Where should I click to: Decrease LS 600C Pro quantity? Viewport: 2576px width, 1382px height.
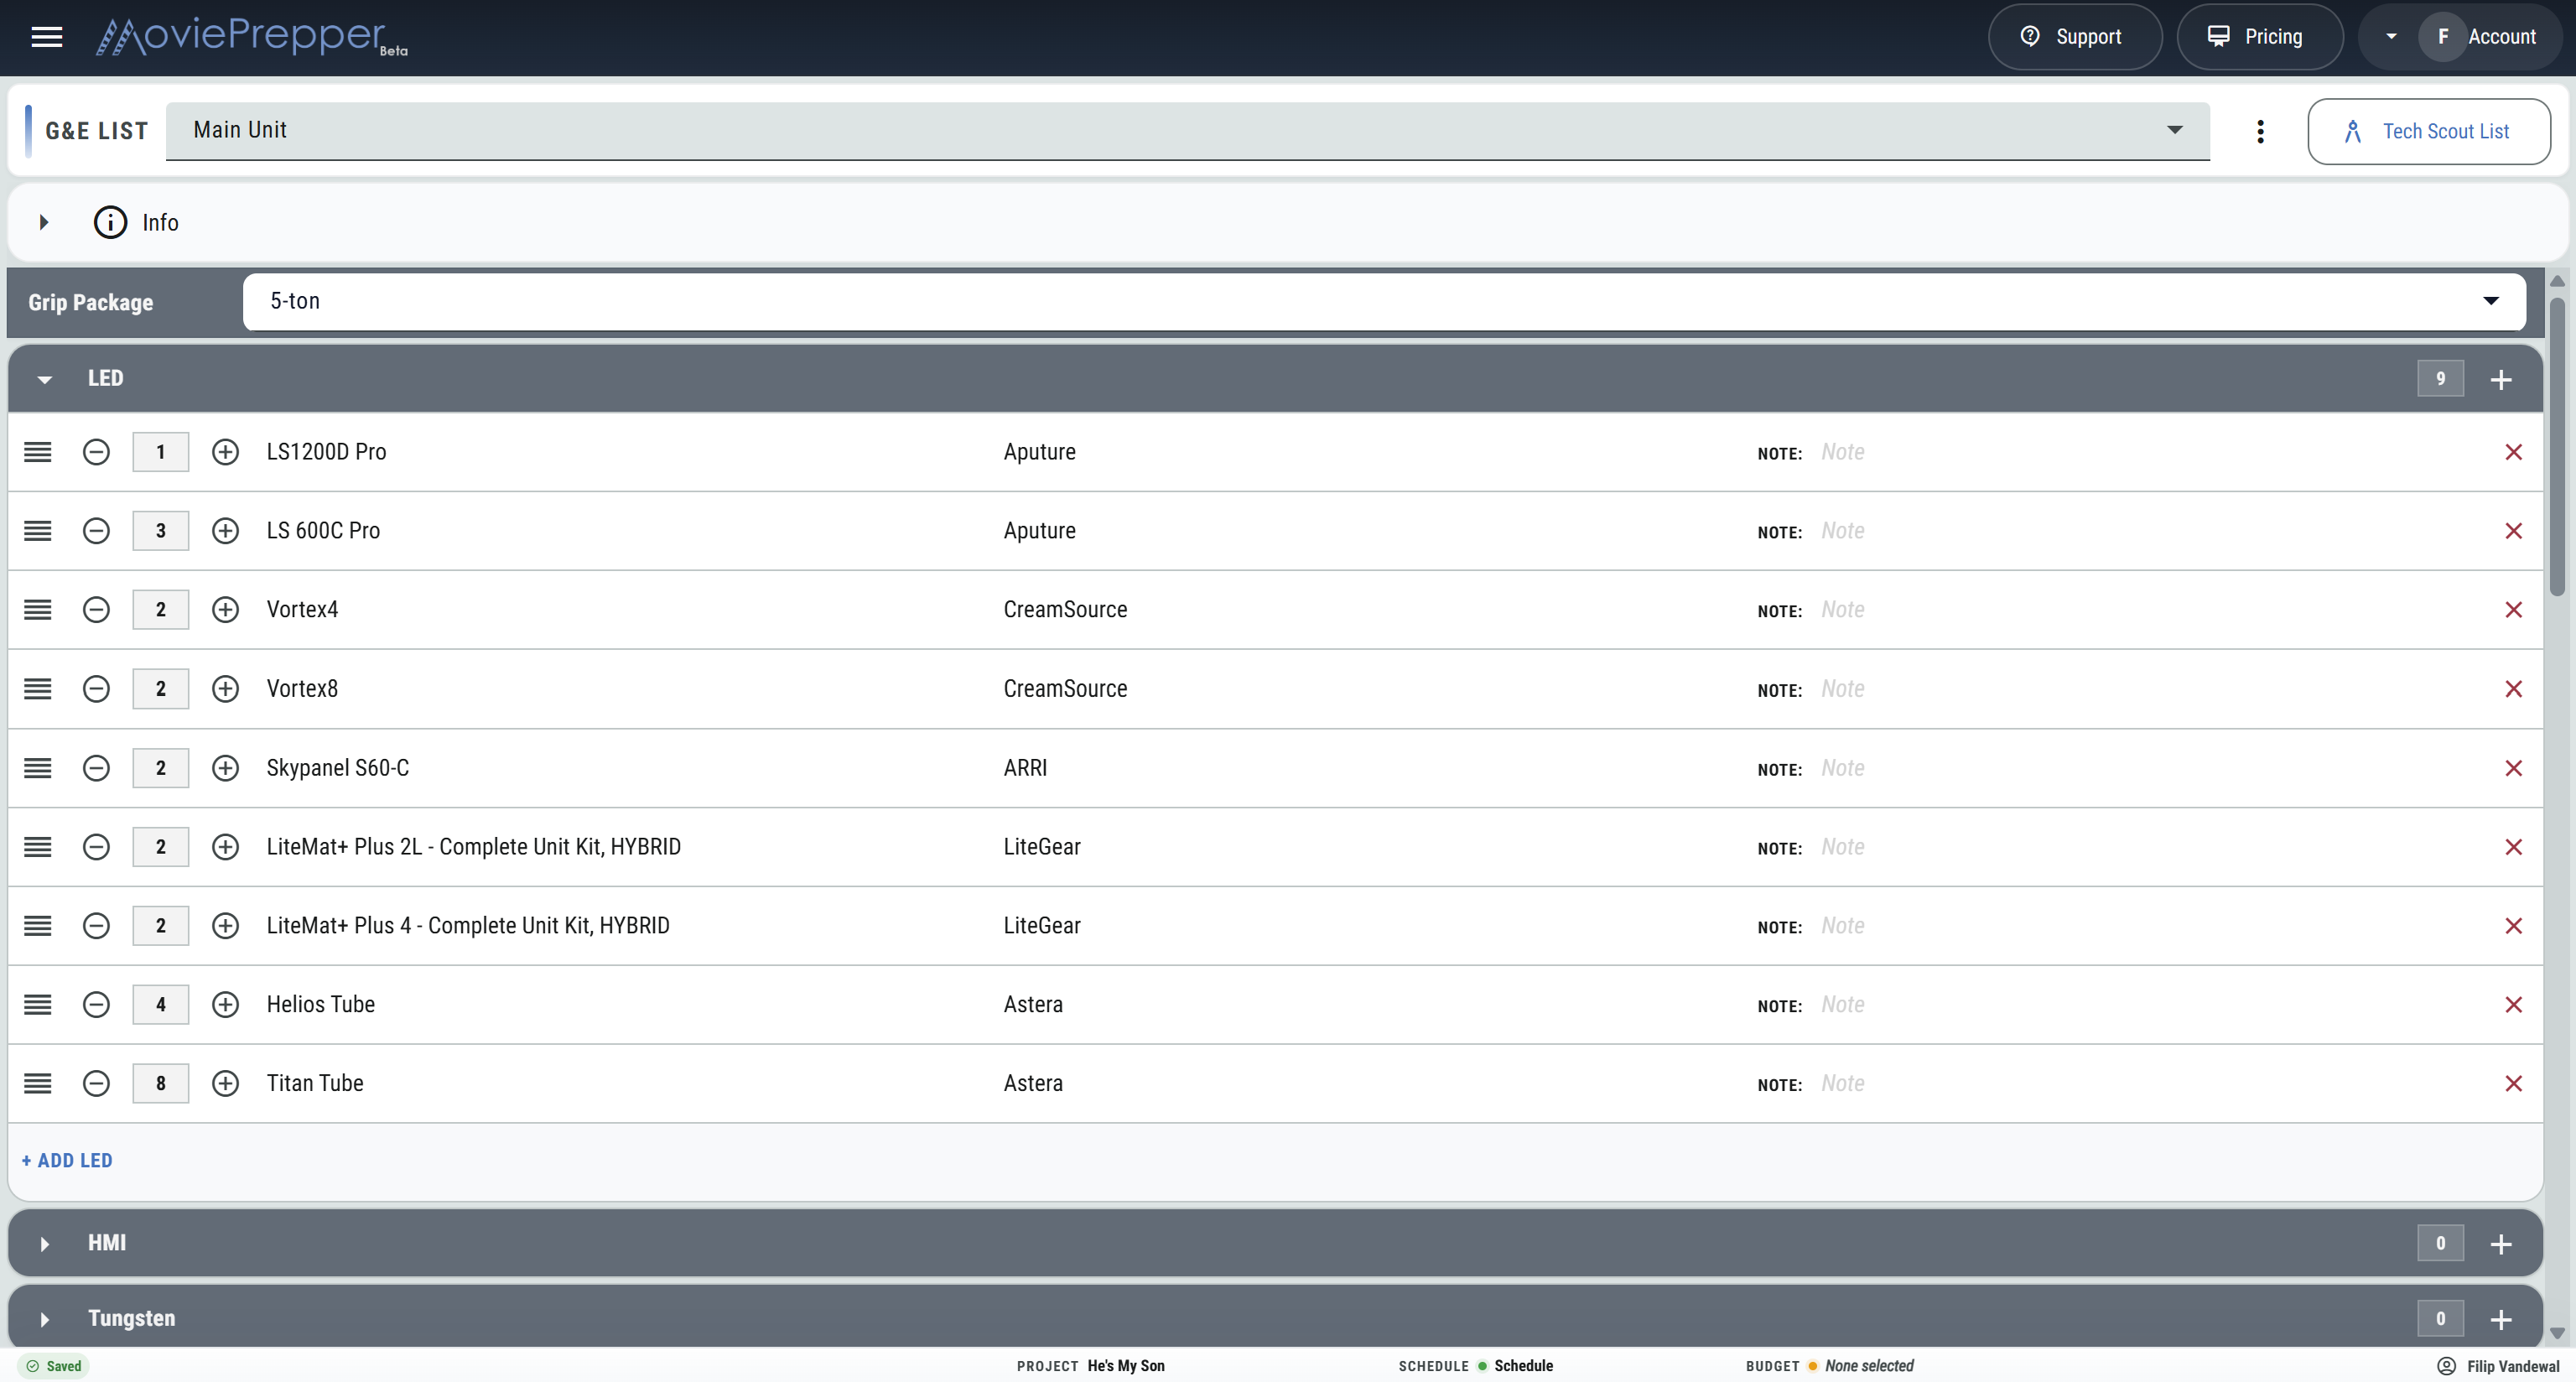pos(96,531)
